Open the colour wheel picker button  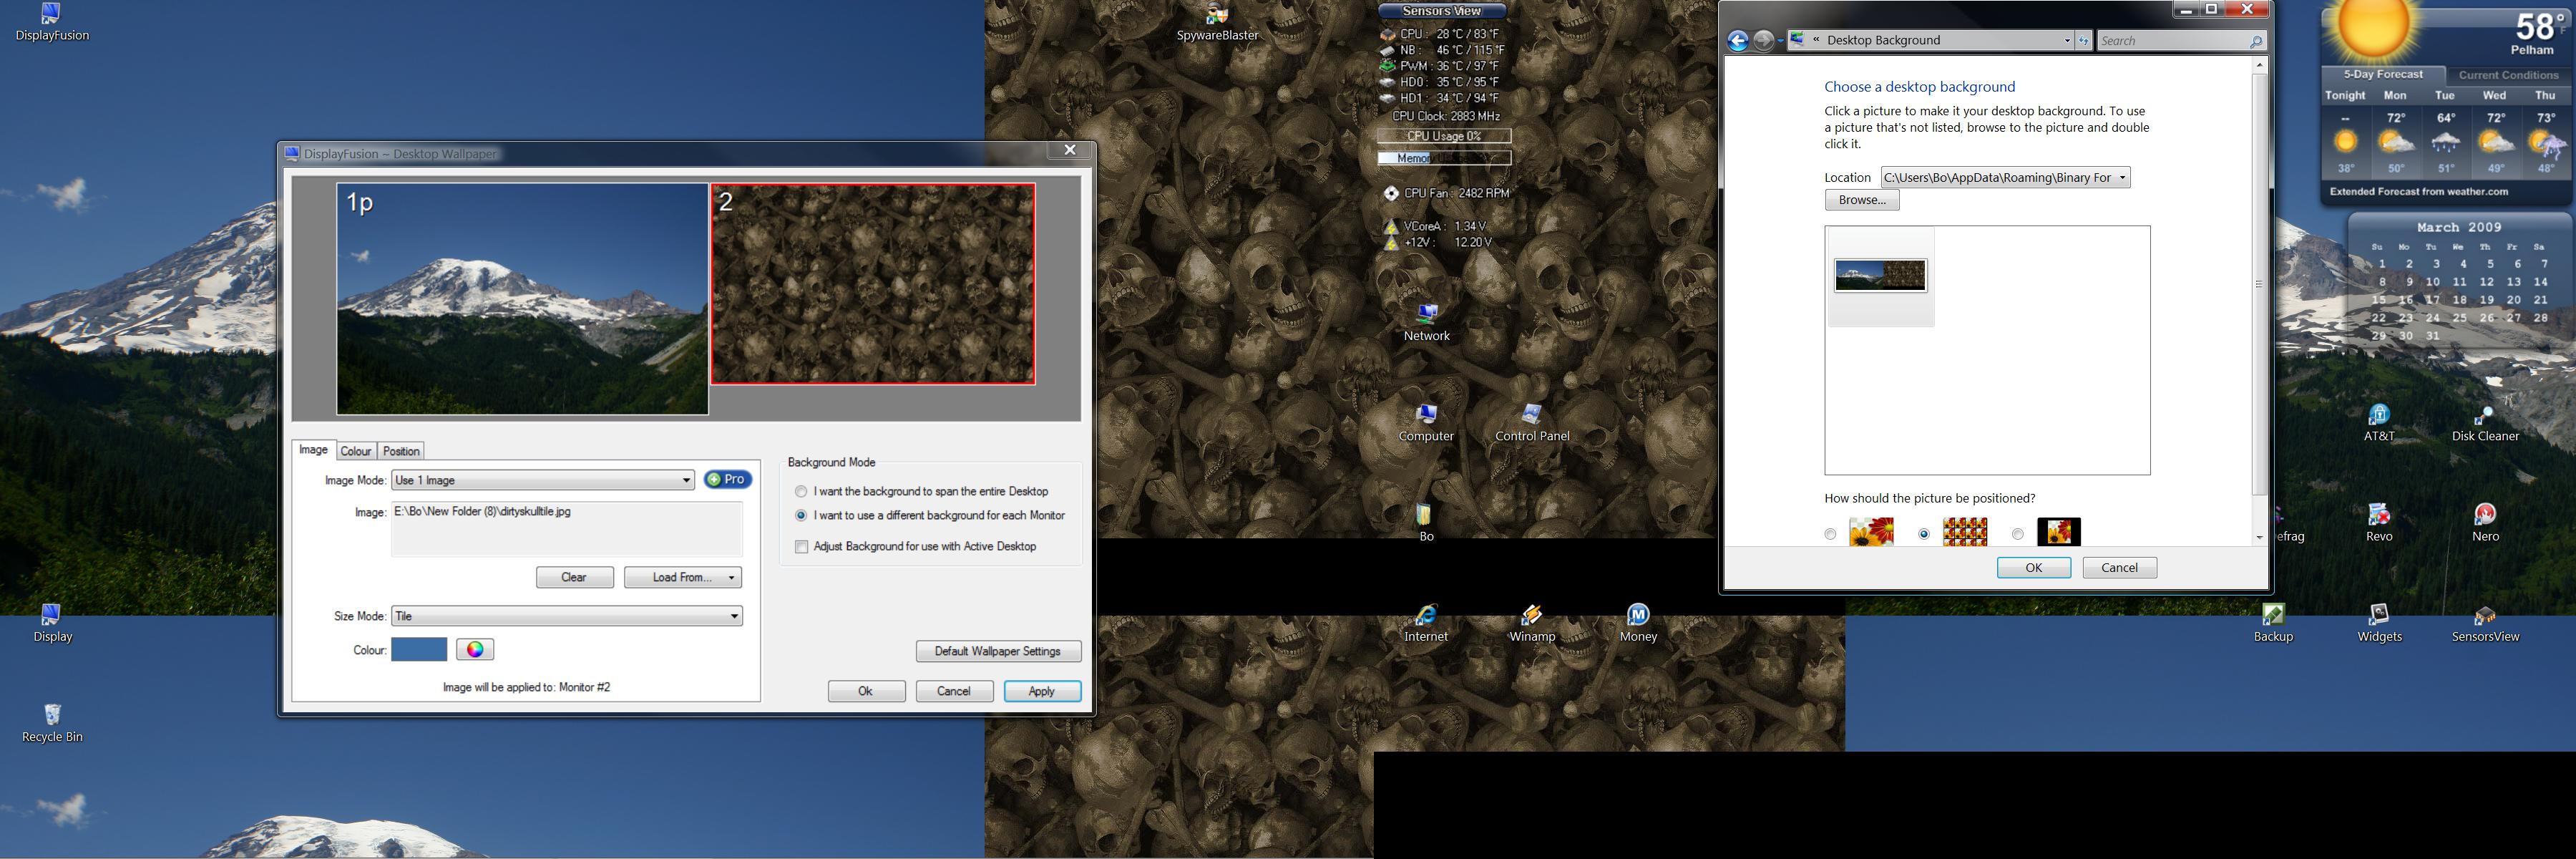click(475, 650)
